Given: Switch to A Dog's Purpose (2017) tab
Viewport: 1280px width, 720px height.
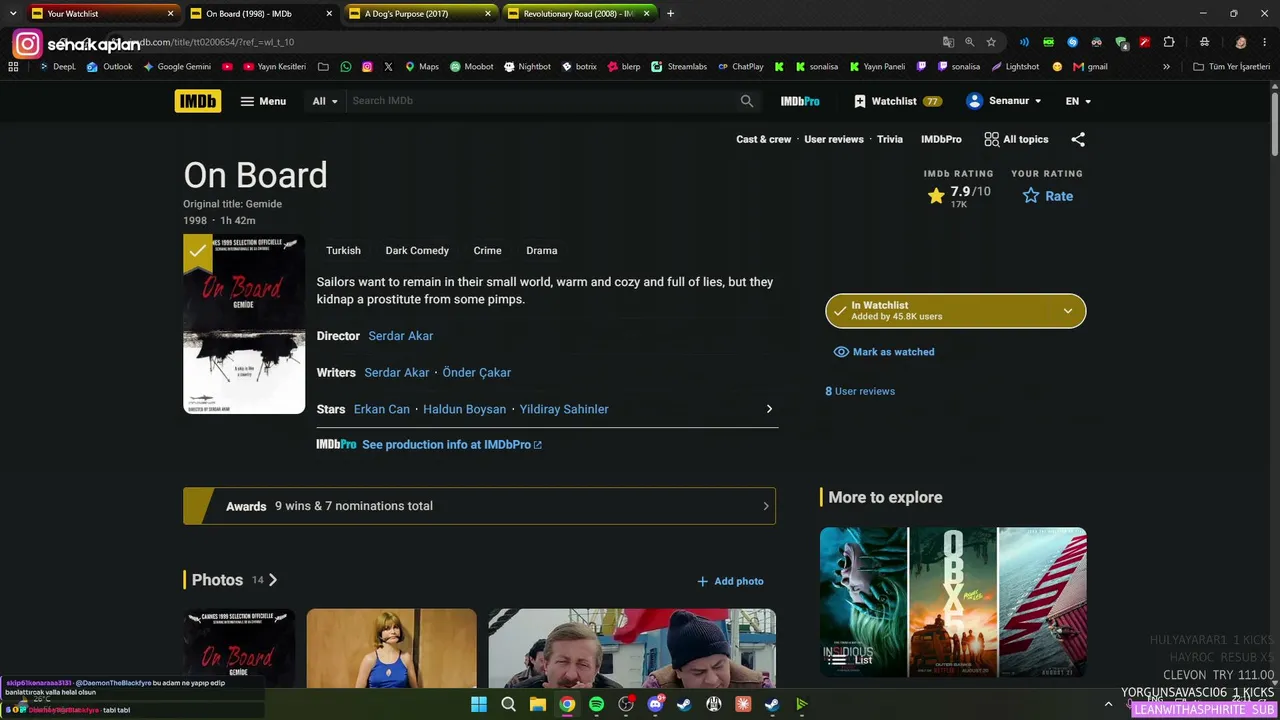Looking at the screenshot, I should 420,14.
